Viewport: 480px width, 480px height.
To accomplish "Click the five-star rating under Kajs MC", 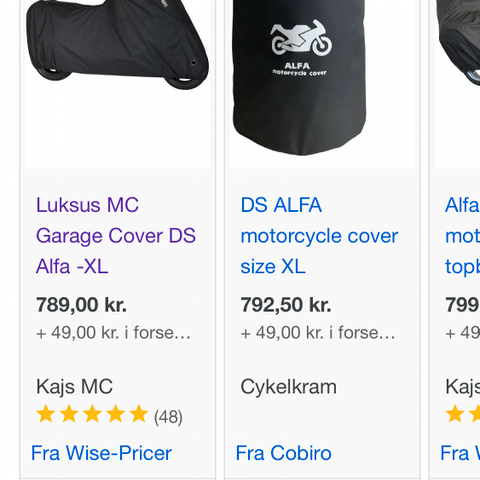I will click(92, 414).
